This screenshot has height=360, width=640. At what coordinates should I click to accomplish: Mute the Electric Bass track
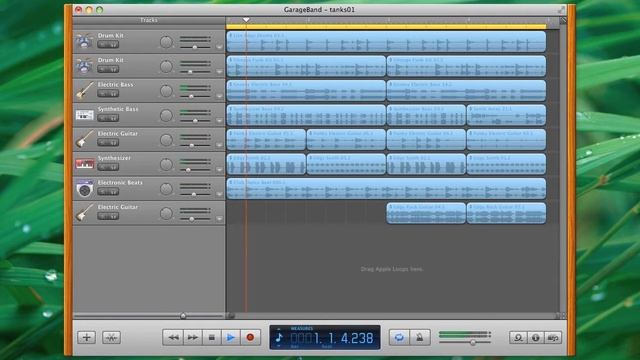[x=103, y=93]
